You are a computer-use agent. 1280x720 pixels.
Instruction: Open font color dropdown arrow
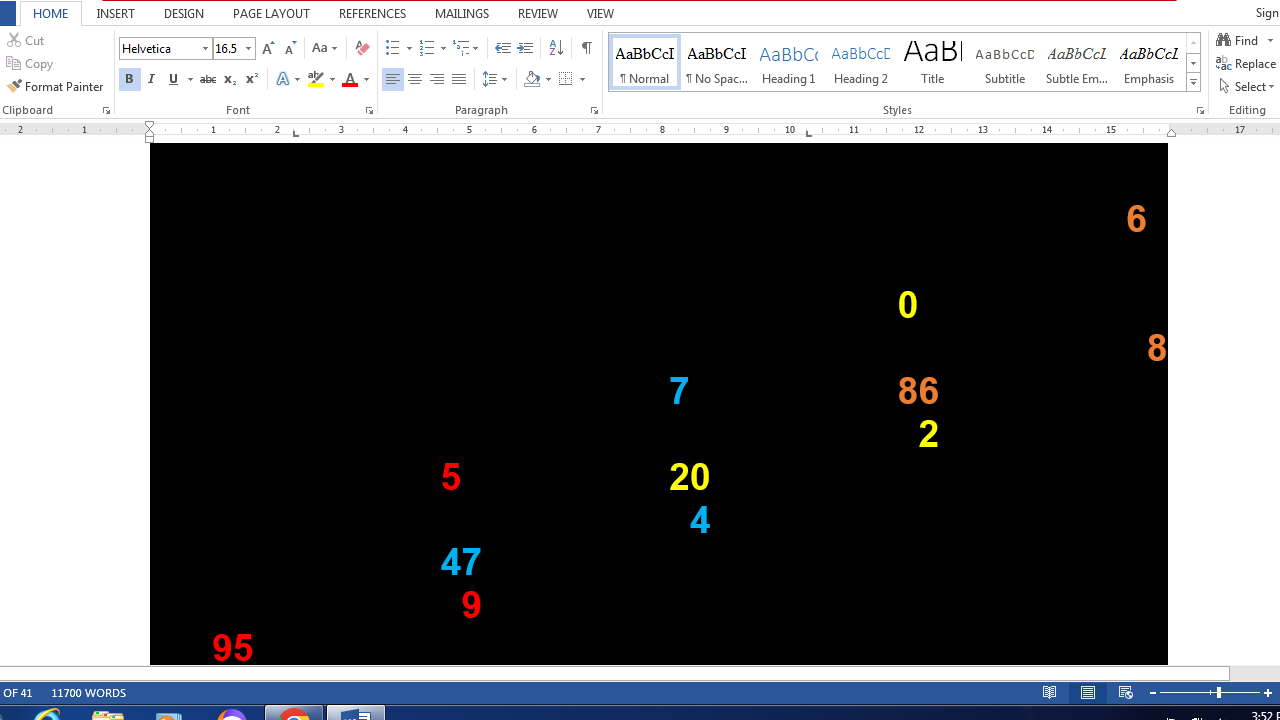[366, 79]
